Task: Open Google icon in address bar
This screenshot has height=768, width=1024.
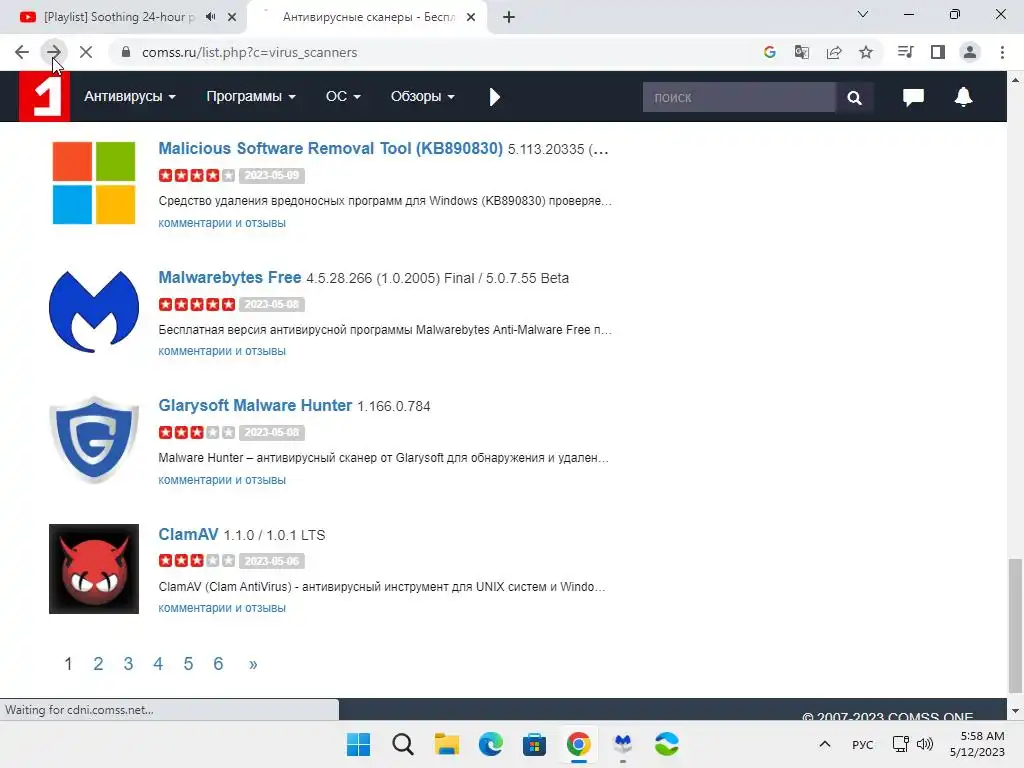Action: (x=769, y=52)
